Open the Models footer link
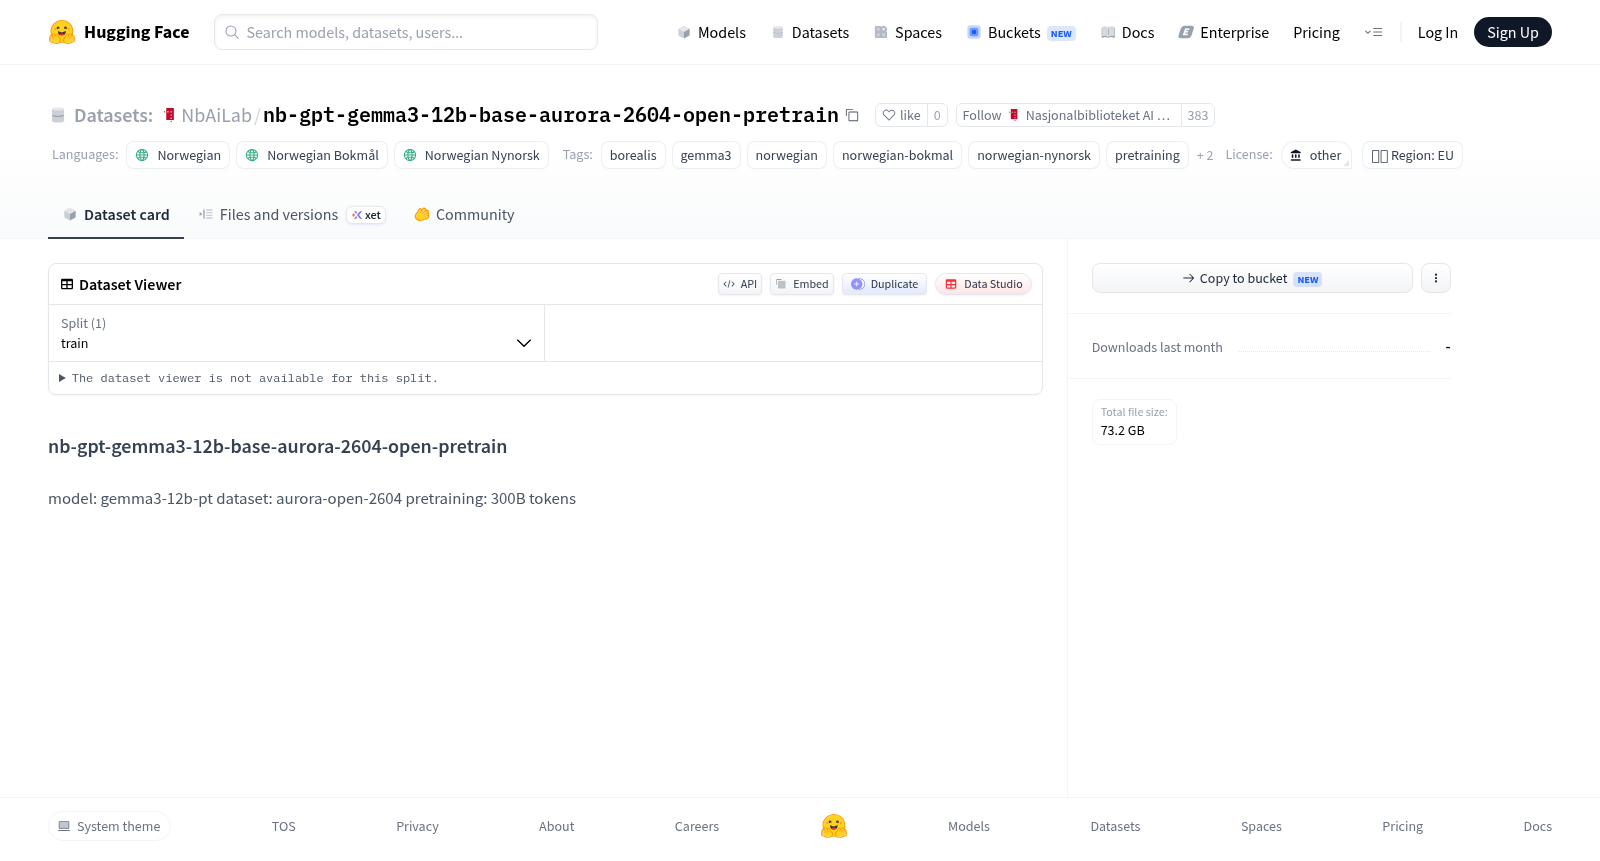Image resolution: width=1600 pixels, height=861 pixels. click(x=969, y=826)
